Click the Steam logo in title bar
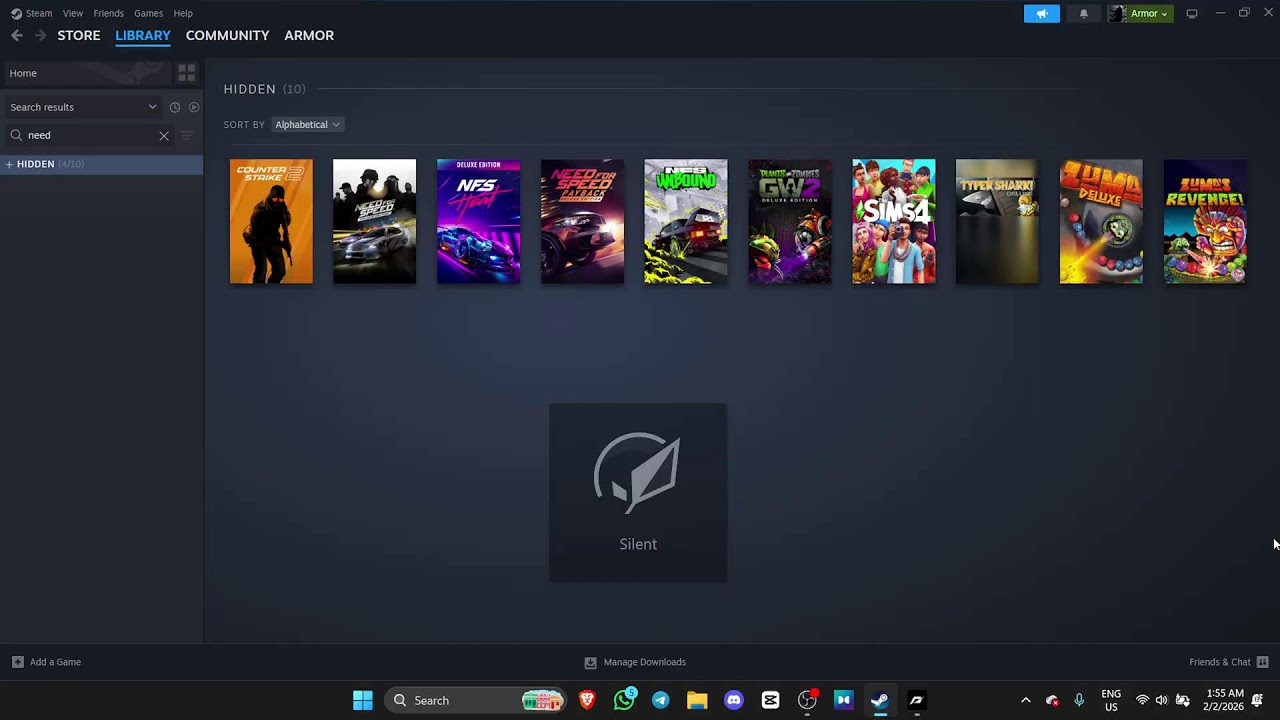Screen dimensions: 1280x720 (16, 13)
